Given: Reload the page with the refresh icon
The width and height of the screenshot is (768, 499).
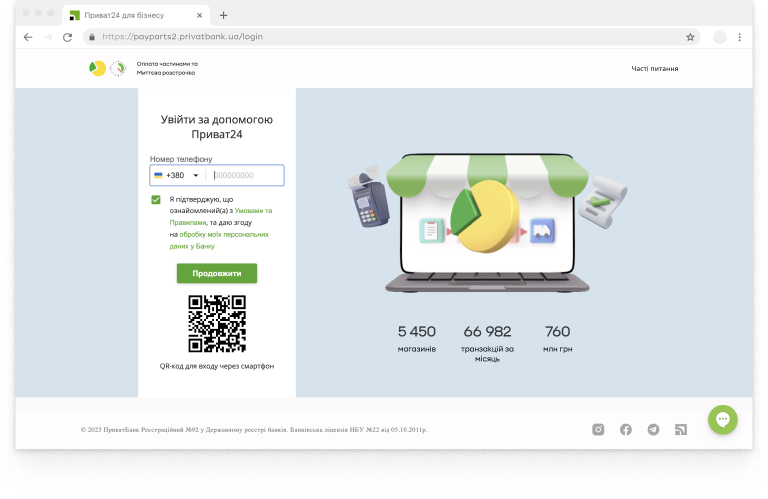Looking at the screenshot, I should (68, 37).
